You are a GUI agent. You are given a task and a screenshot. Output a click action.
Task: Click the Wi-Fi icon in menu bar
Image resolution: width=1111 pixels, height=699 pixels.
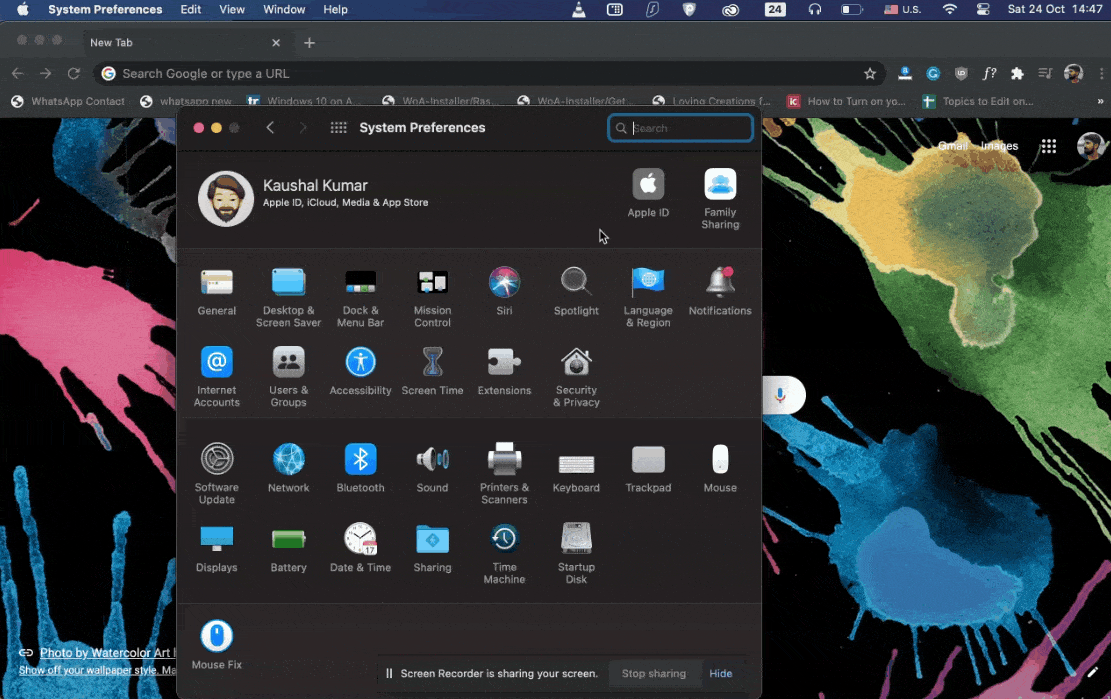(x=948, y=9)
